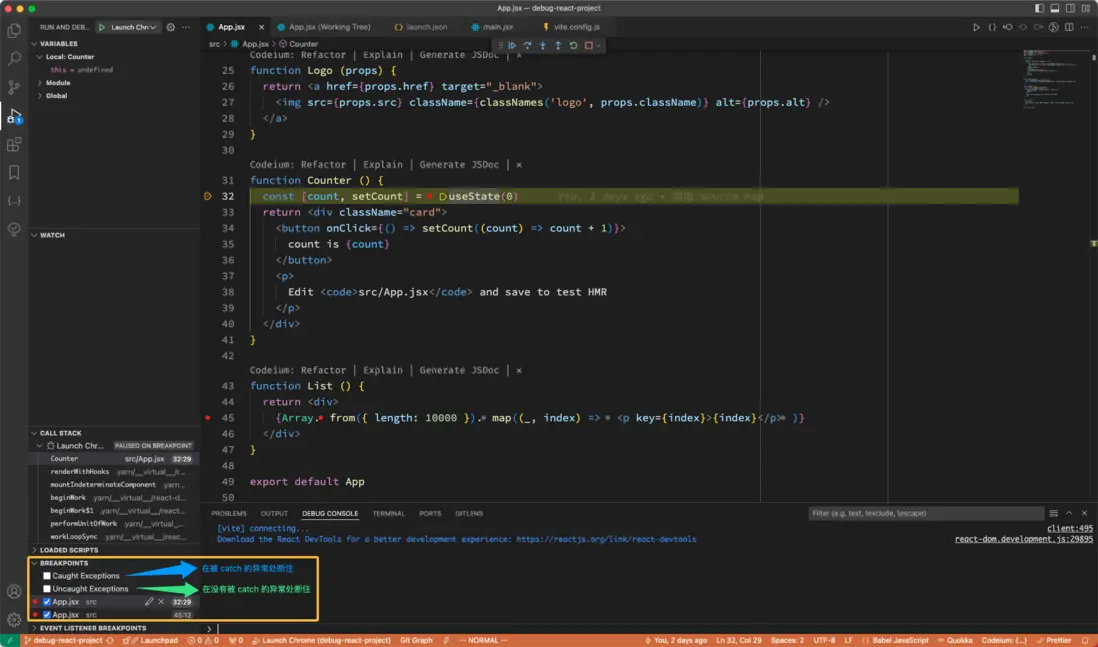Open the Launch Chrome configuration dropdown
Viewport: 1098px width, 647px height.
click(131, 27)
